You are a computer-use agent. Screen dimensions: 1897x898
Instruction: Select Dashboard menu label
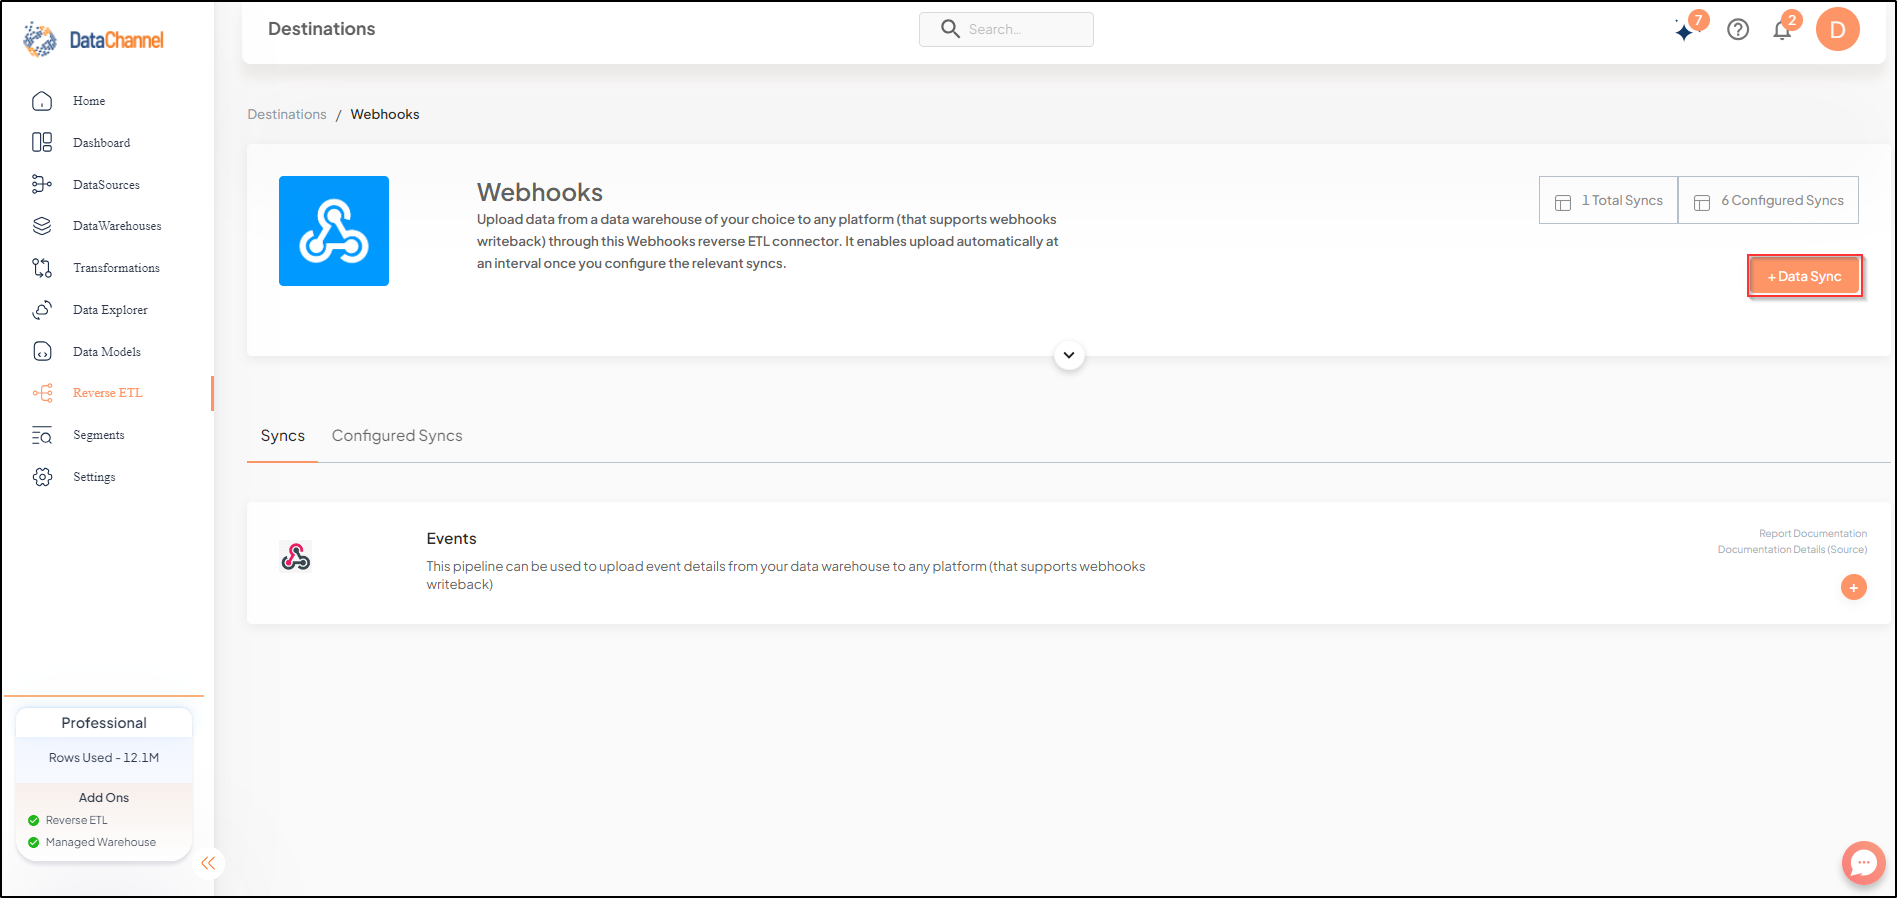pyautogui.click(x=102, y=143)
